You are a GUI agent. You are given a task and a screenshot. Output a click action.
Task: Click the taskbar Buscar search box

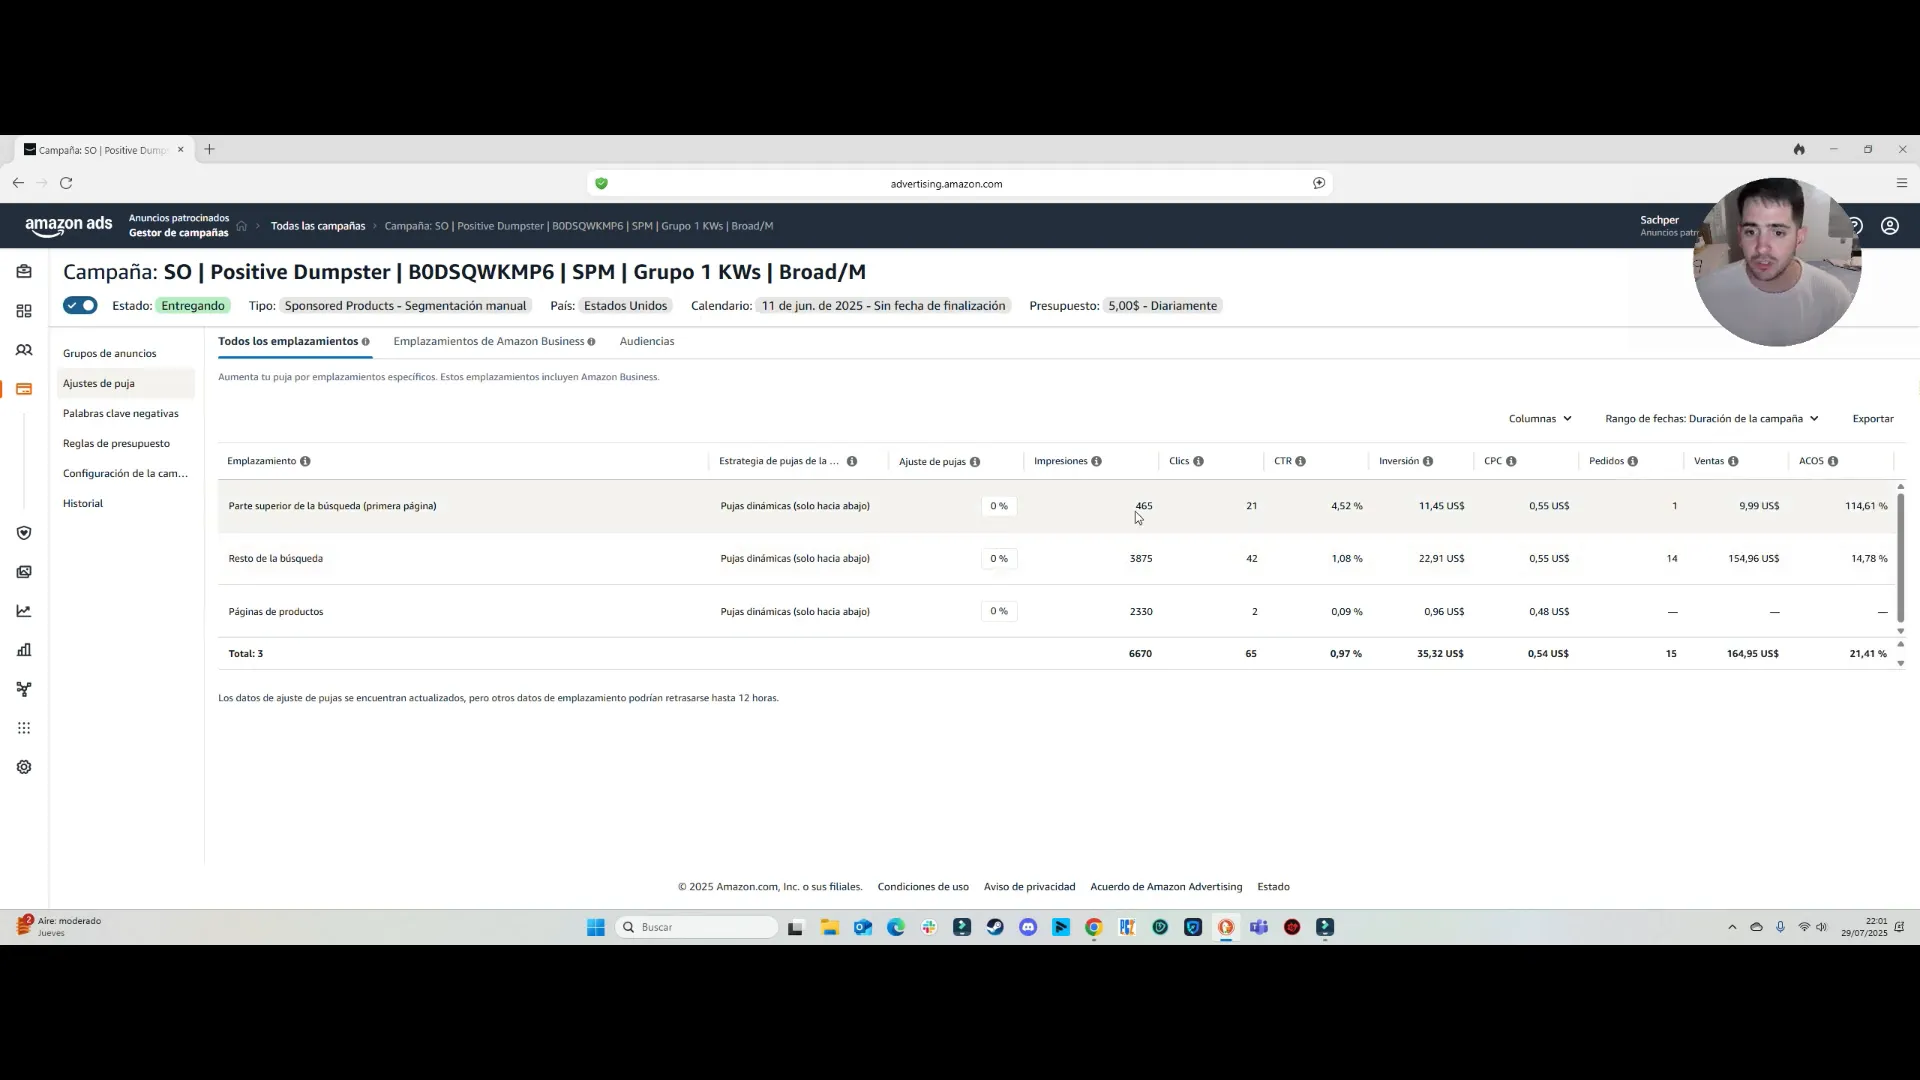coord(697,927)
